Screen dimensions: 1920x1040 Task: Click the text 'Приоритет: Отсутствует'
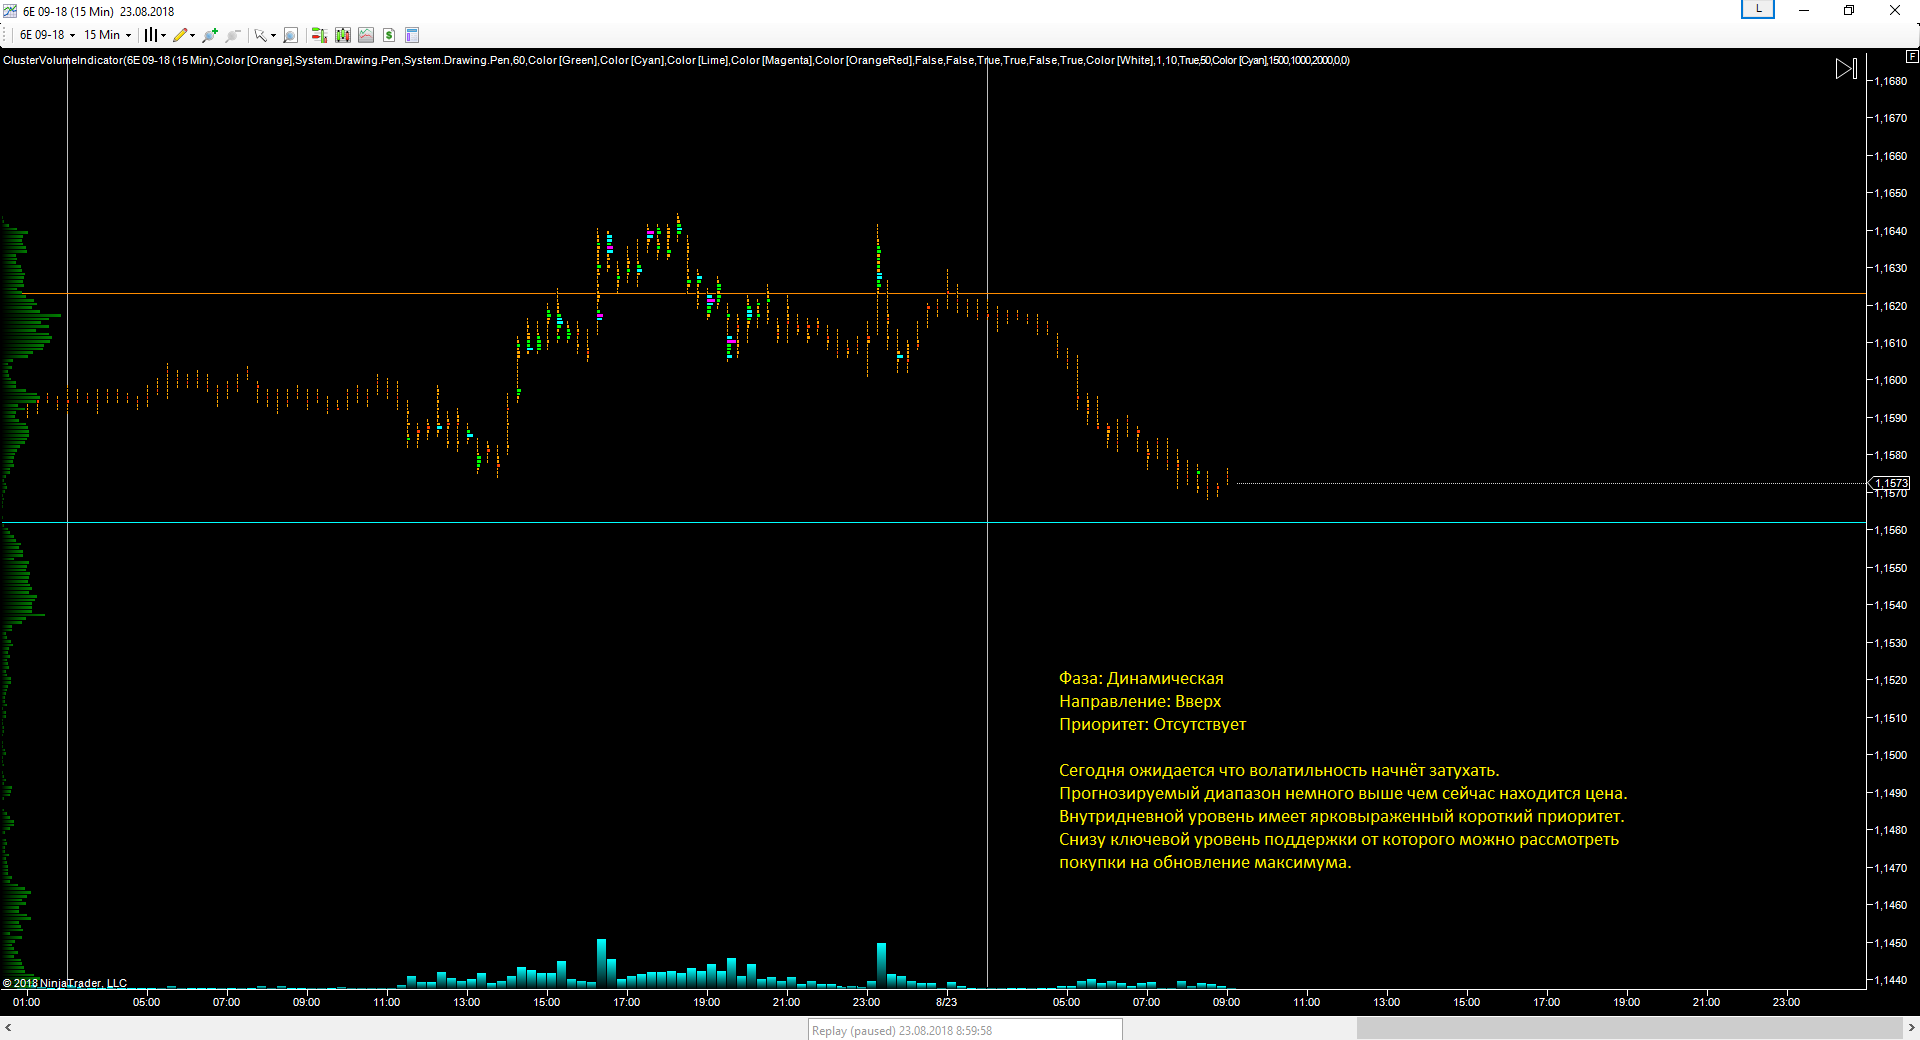click(1152, 724)
